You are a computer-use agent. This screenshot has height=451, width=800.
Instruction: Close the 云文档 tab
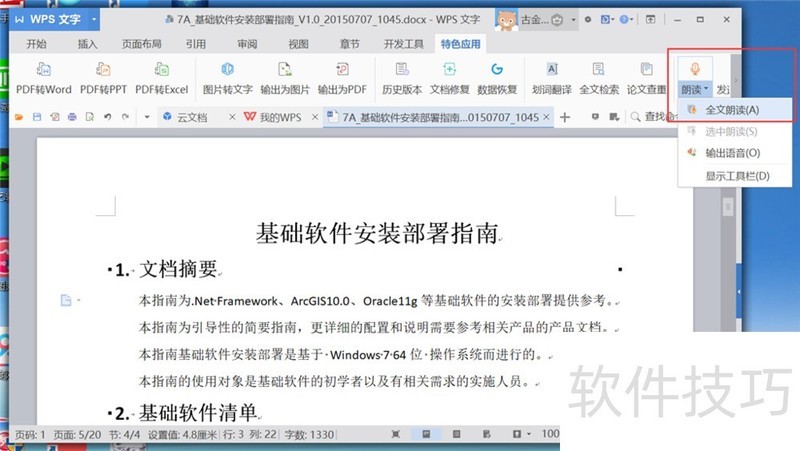pos(232,117)
